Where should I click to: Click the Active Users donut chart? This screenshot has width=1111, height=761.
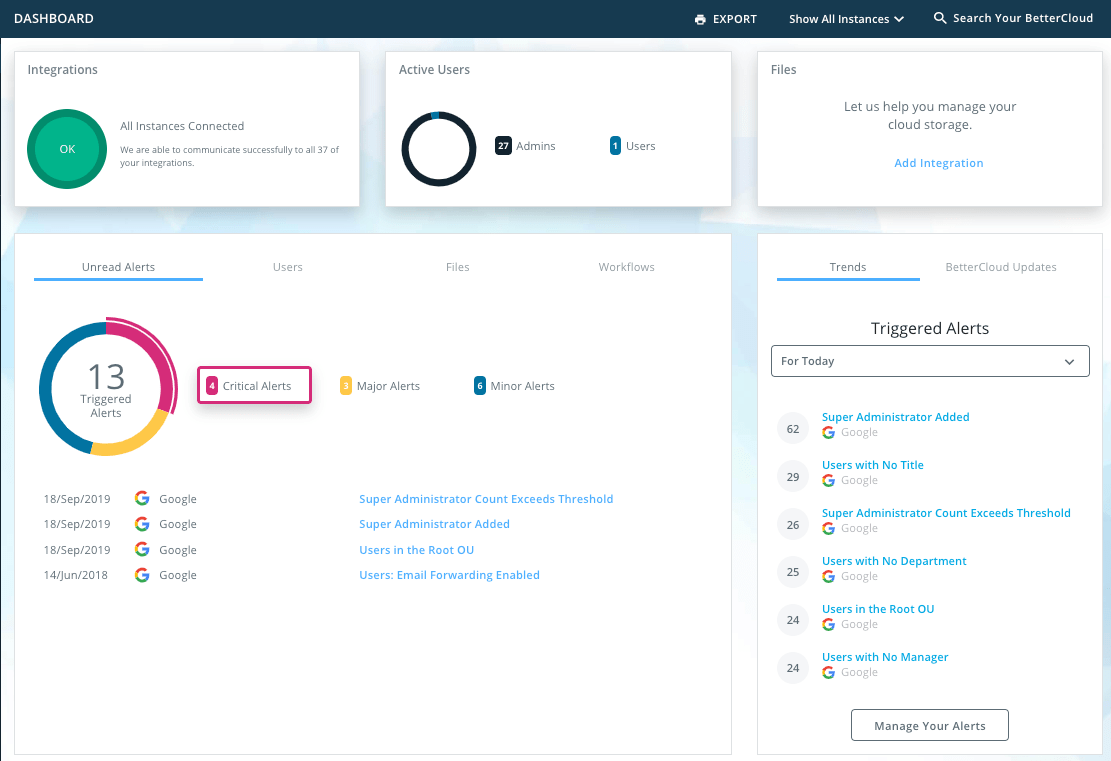[439, 148]
